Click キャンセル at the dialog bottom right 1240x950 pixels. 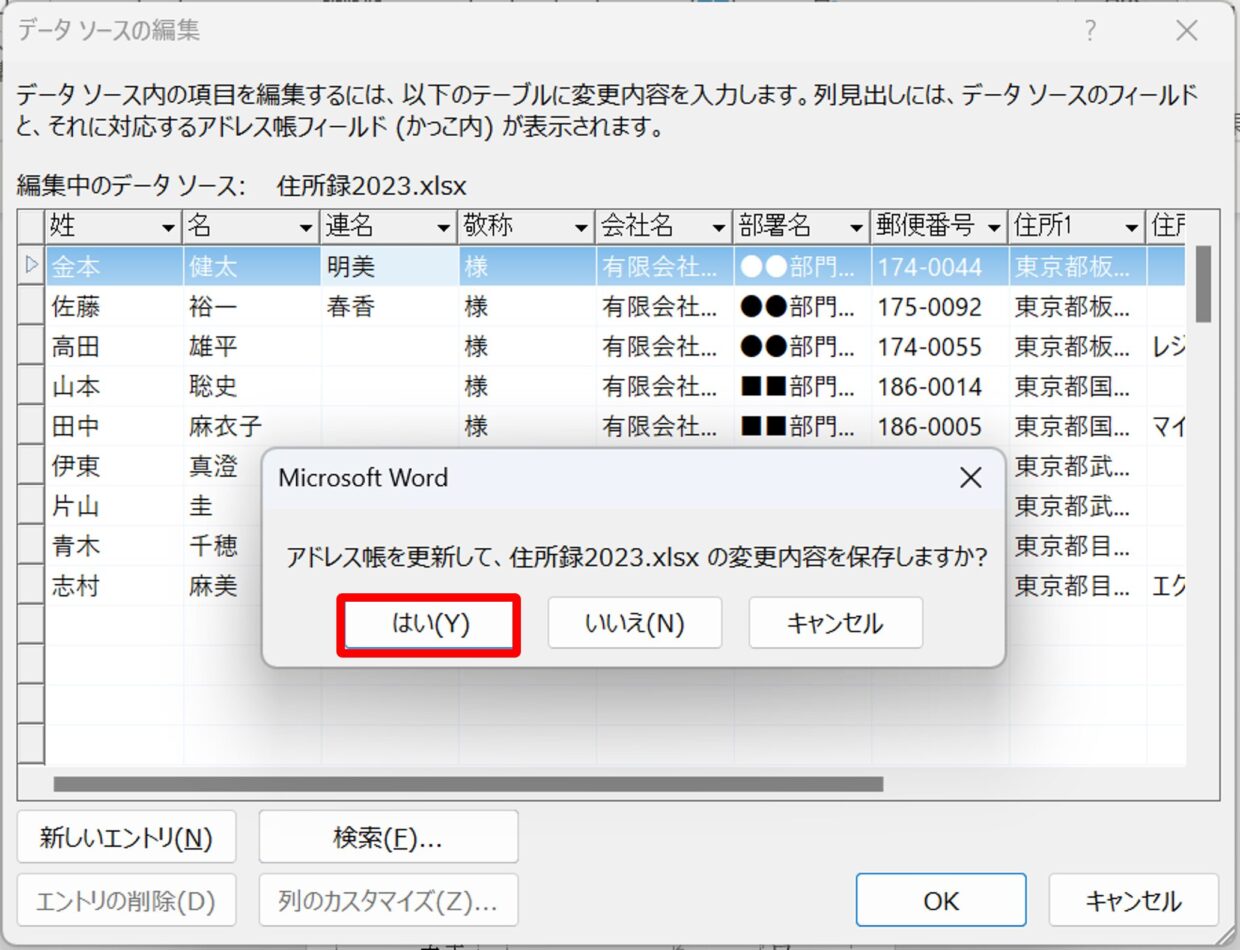[1133, 901]
